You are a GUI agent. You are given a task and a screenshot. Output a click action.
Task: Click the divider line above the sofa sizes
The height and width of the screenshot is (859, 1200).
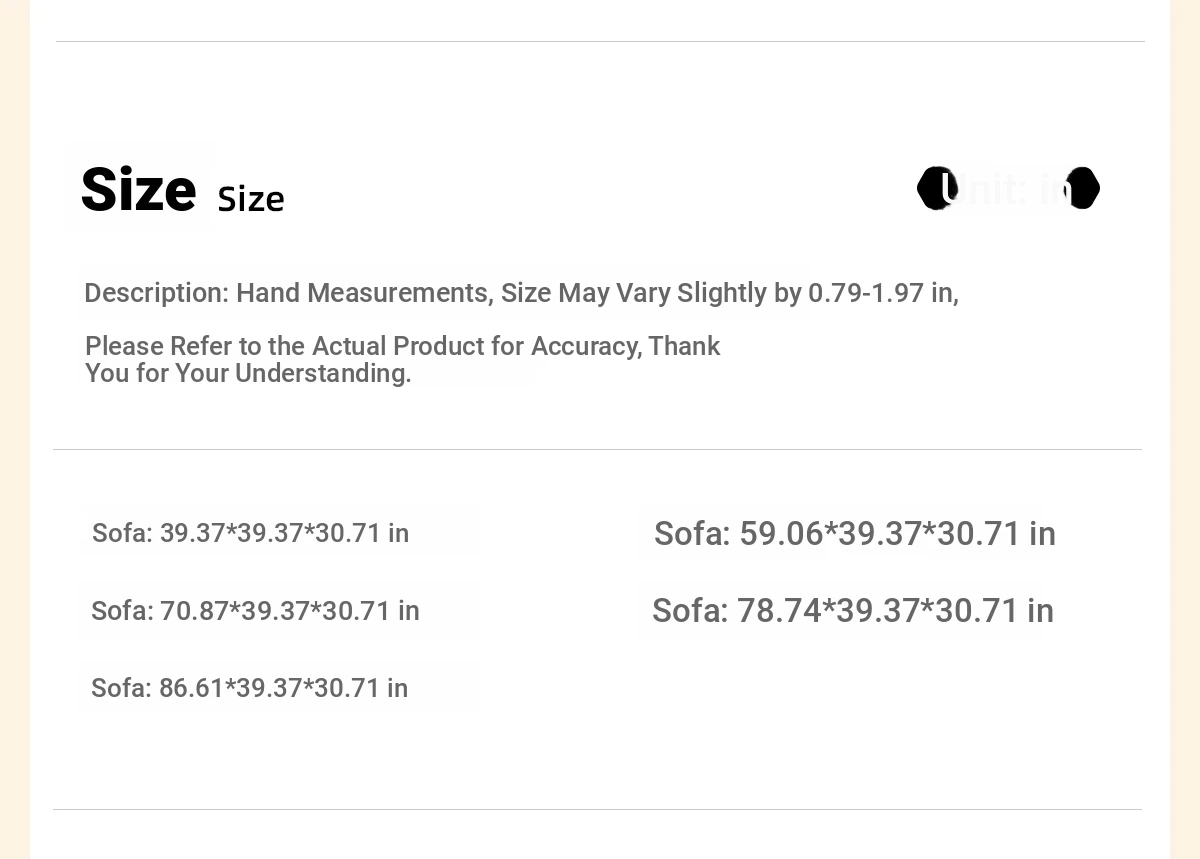597,449
